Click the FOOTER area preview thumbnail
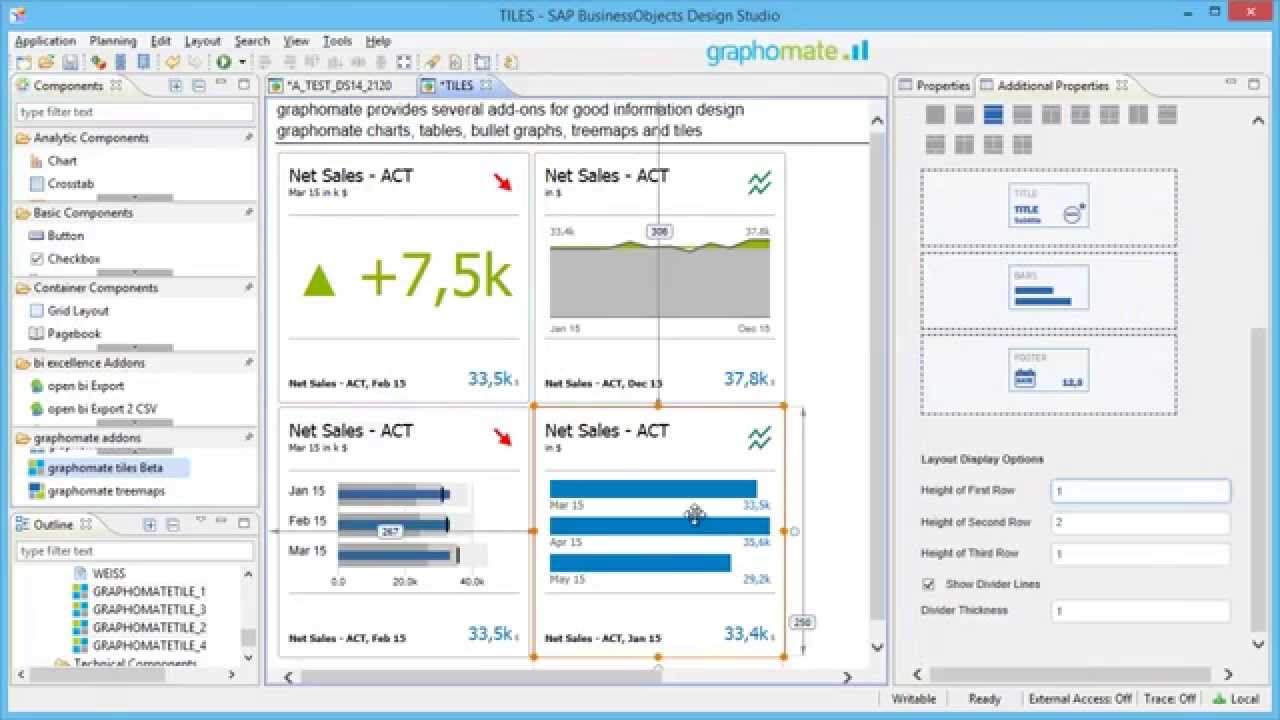Viewport: 1280px width, 720px height. pos(1048,370)
